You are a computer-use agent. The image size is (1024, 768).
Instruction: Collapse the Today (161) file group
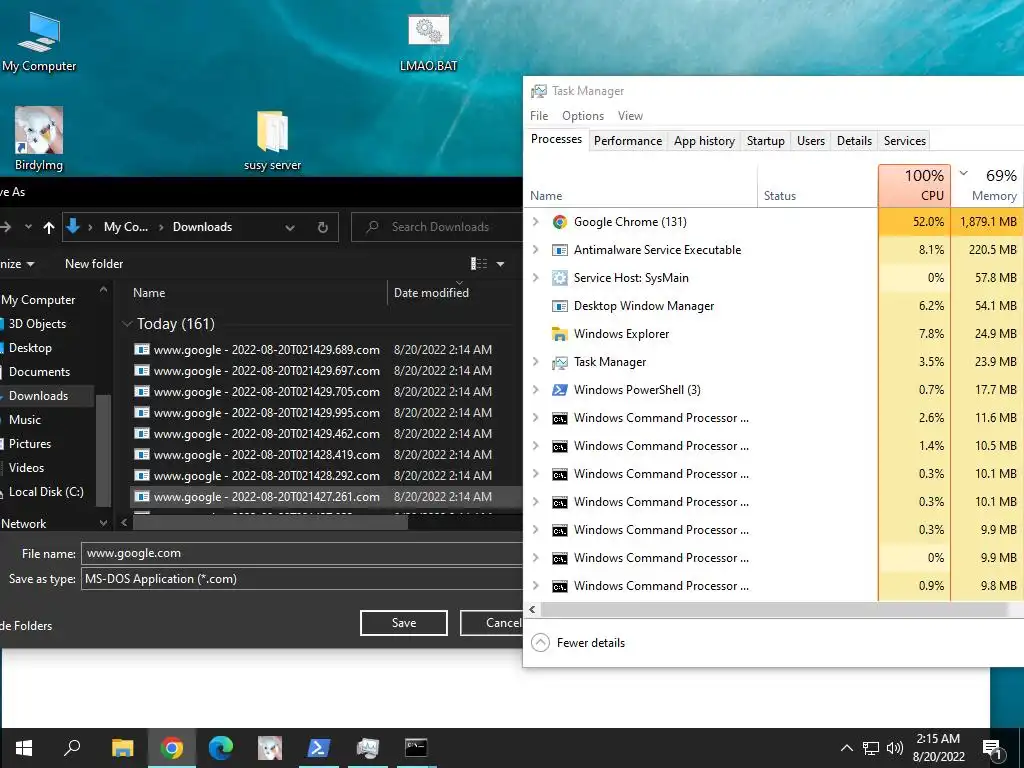pos(127,324)
